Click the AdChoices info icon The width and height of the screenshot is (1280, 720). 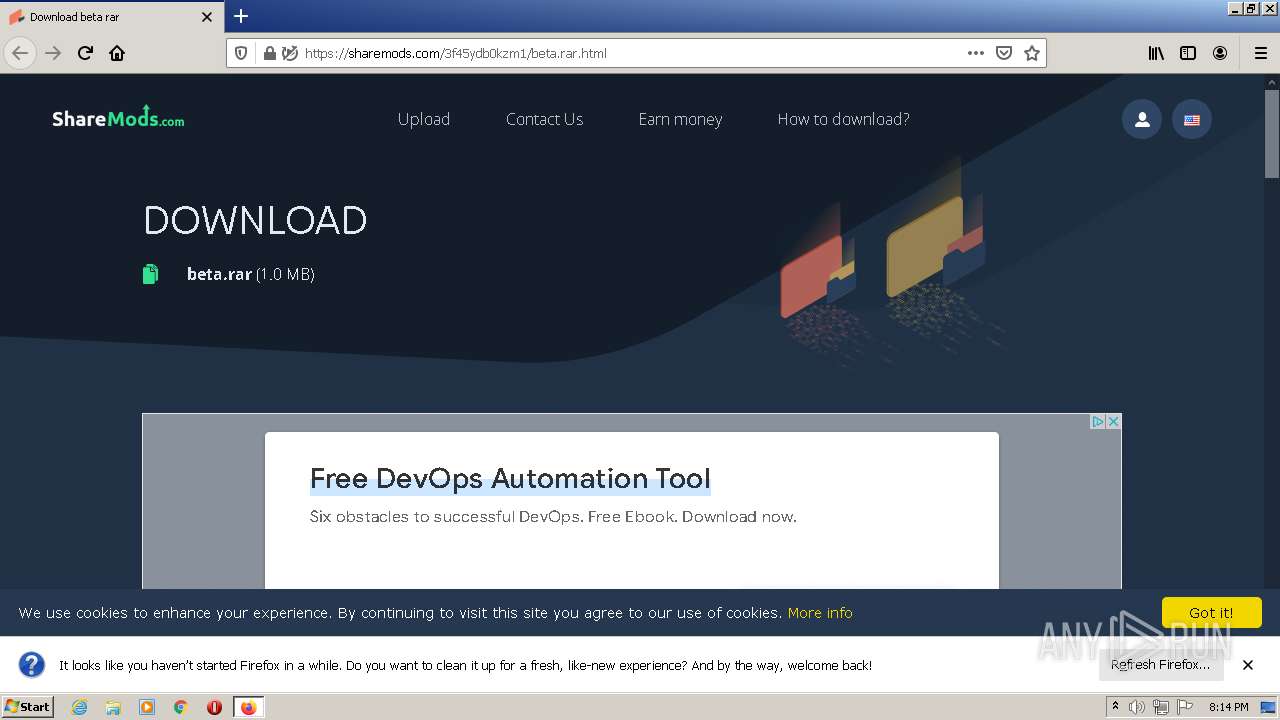(1097, 421)
